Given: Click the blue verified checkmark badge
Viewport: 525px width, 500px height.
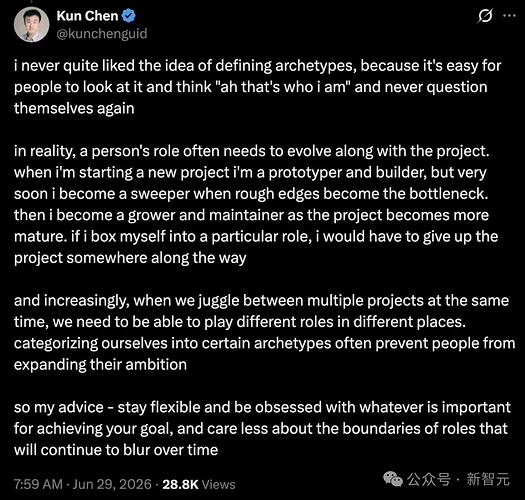Looking at the screenshot, I should point(129,16).
